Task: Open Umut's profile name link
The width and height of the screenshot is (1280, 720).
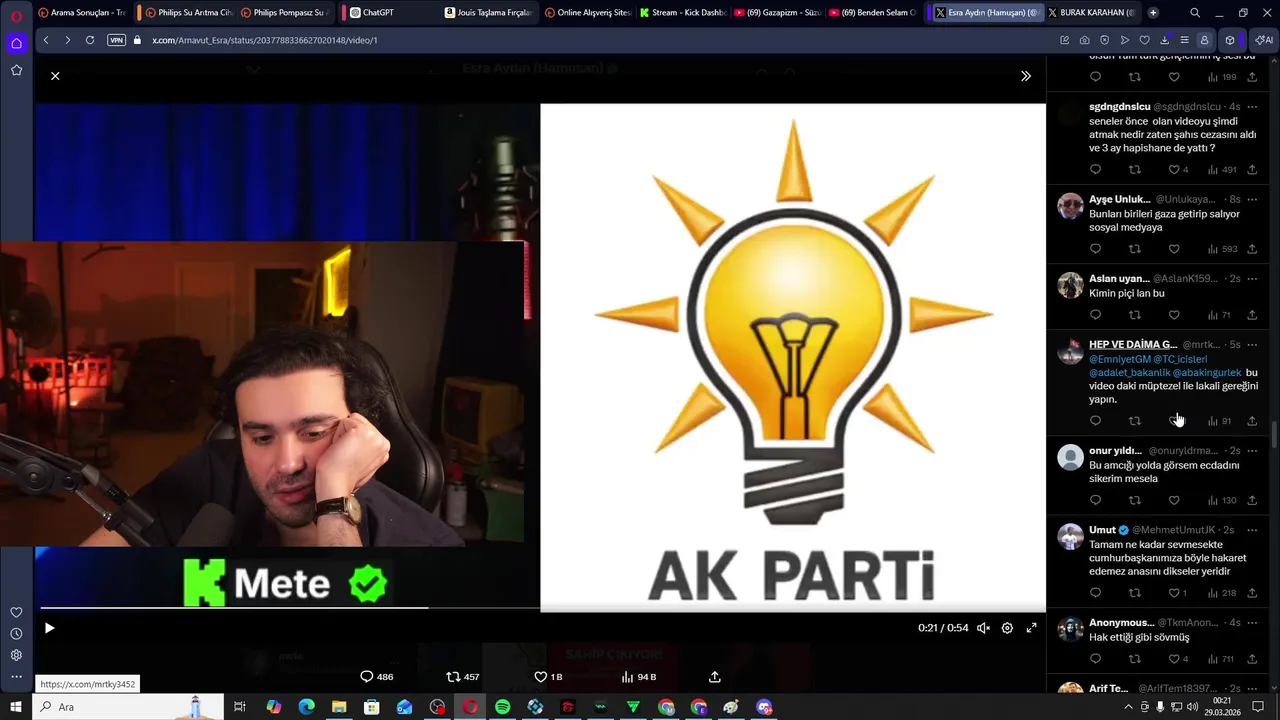Action: point(1102,530)
